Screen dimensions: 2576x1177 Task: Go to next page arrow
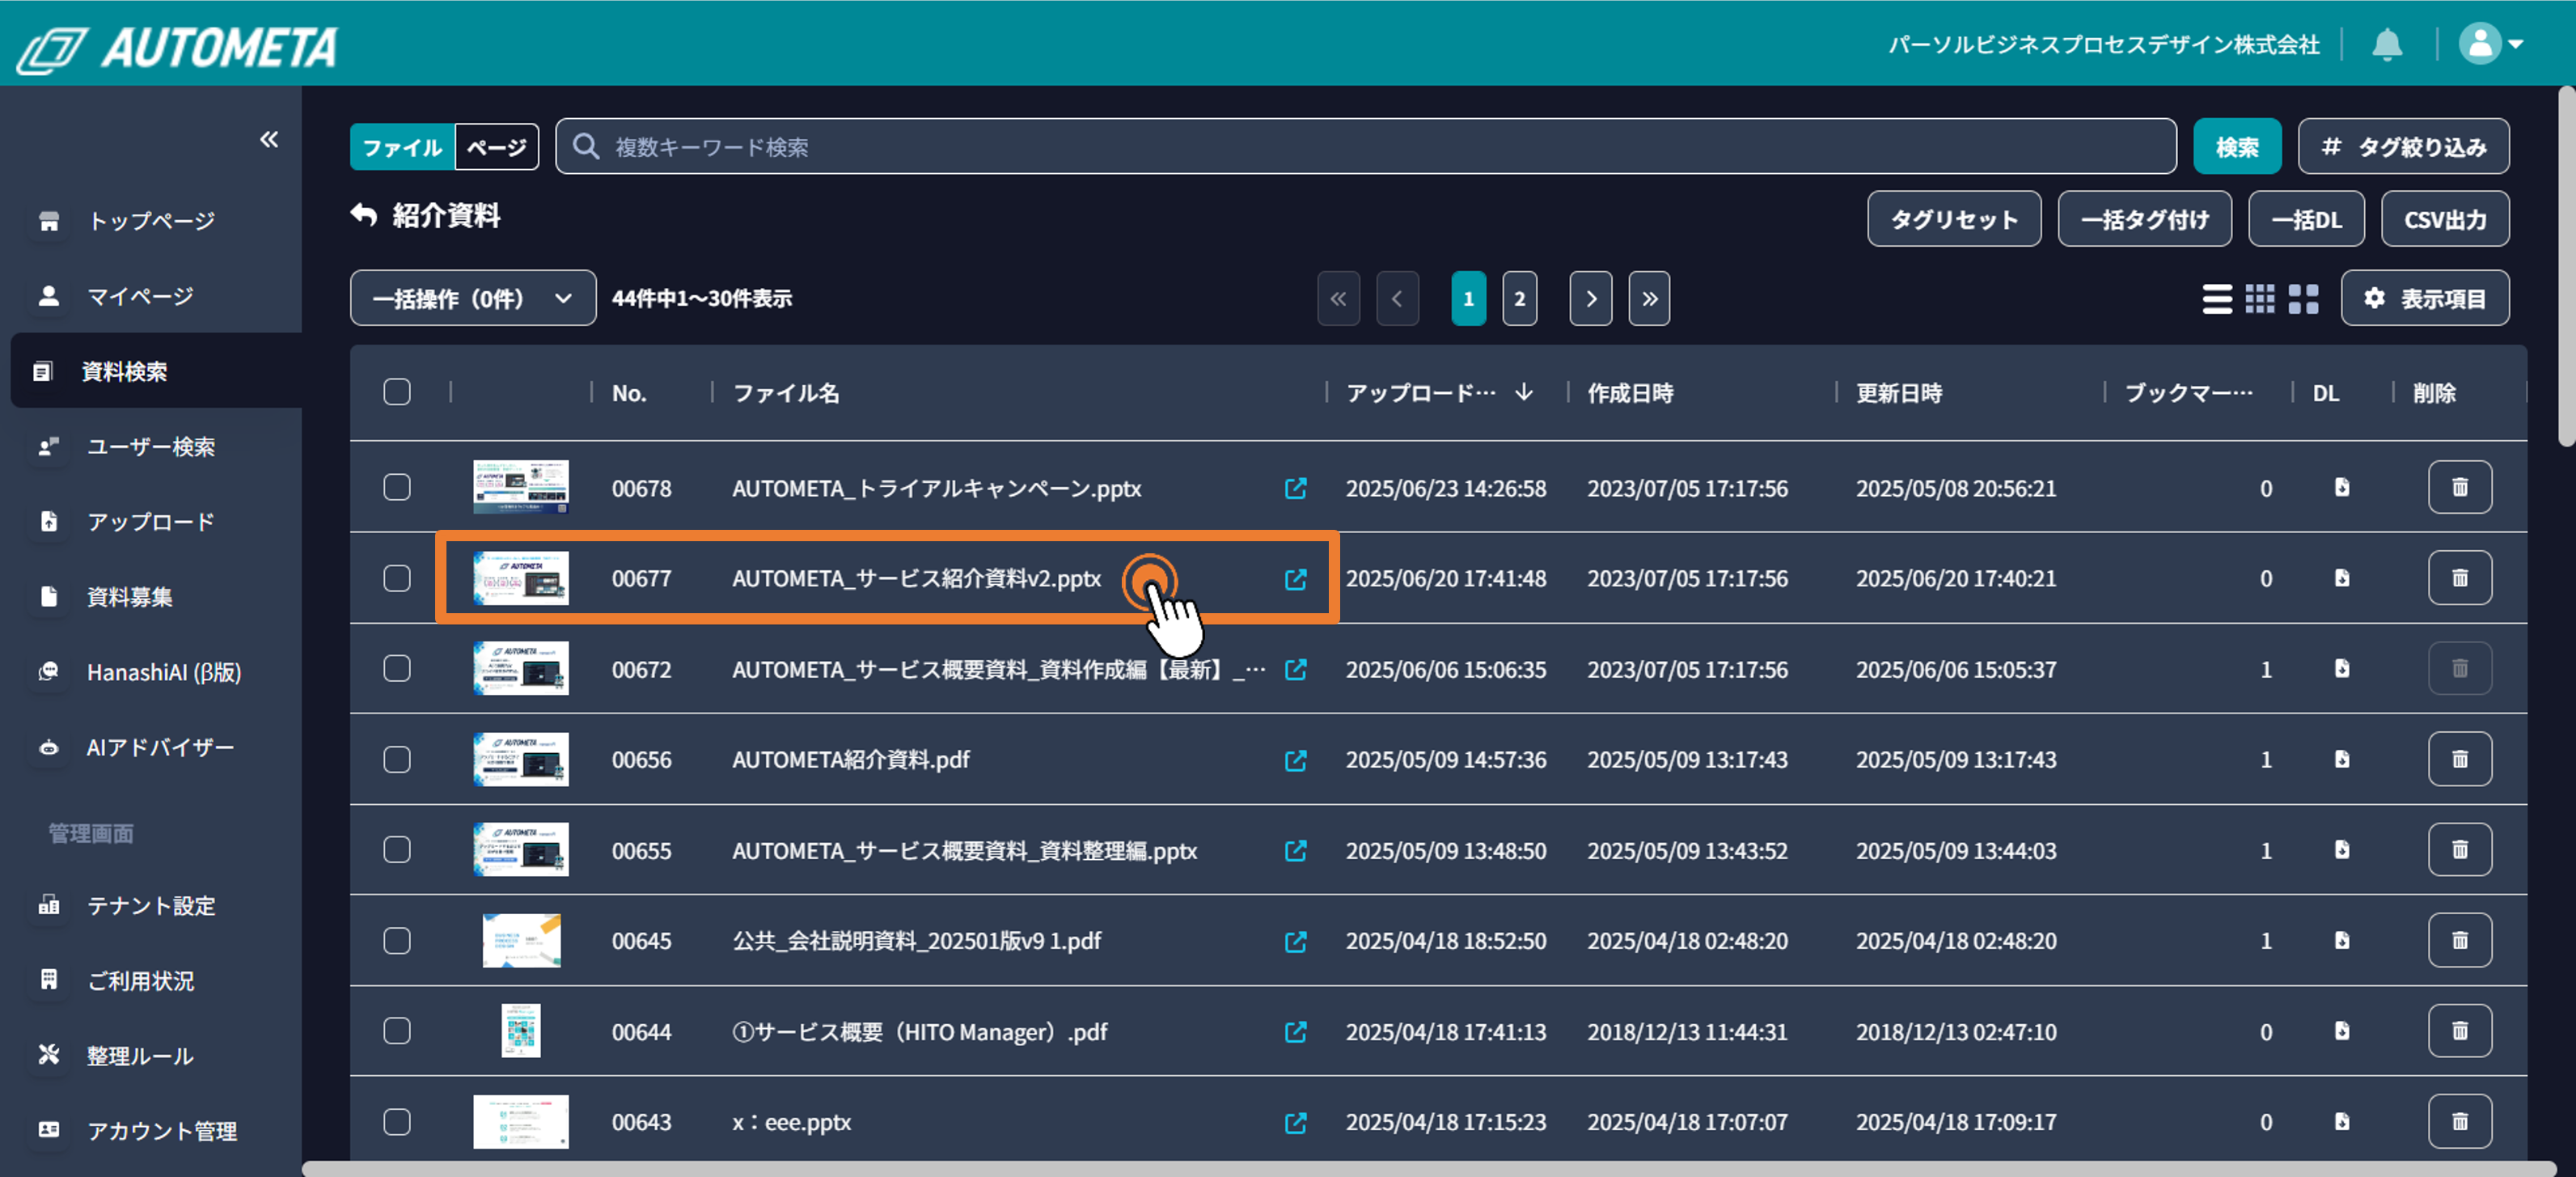coord(1590,298)
